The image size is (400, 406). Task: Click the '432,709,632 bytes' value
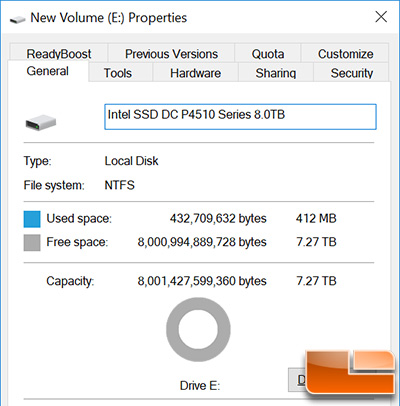click(218, 219)
